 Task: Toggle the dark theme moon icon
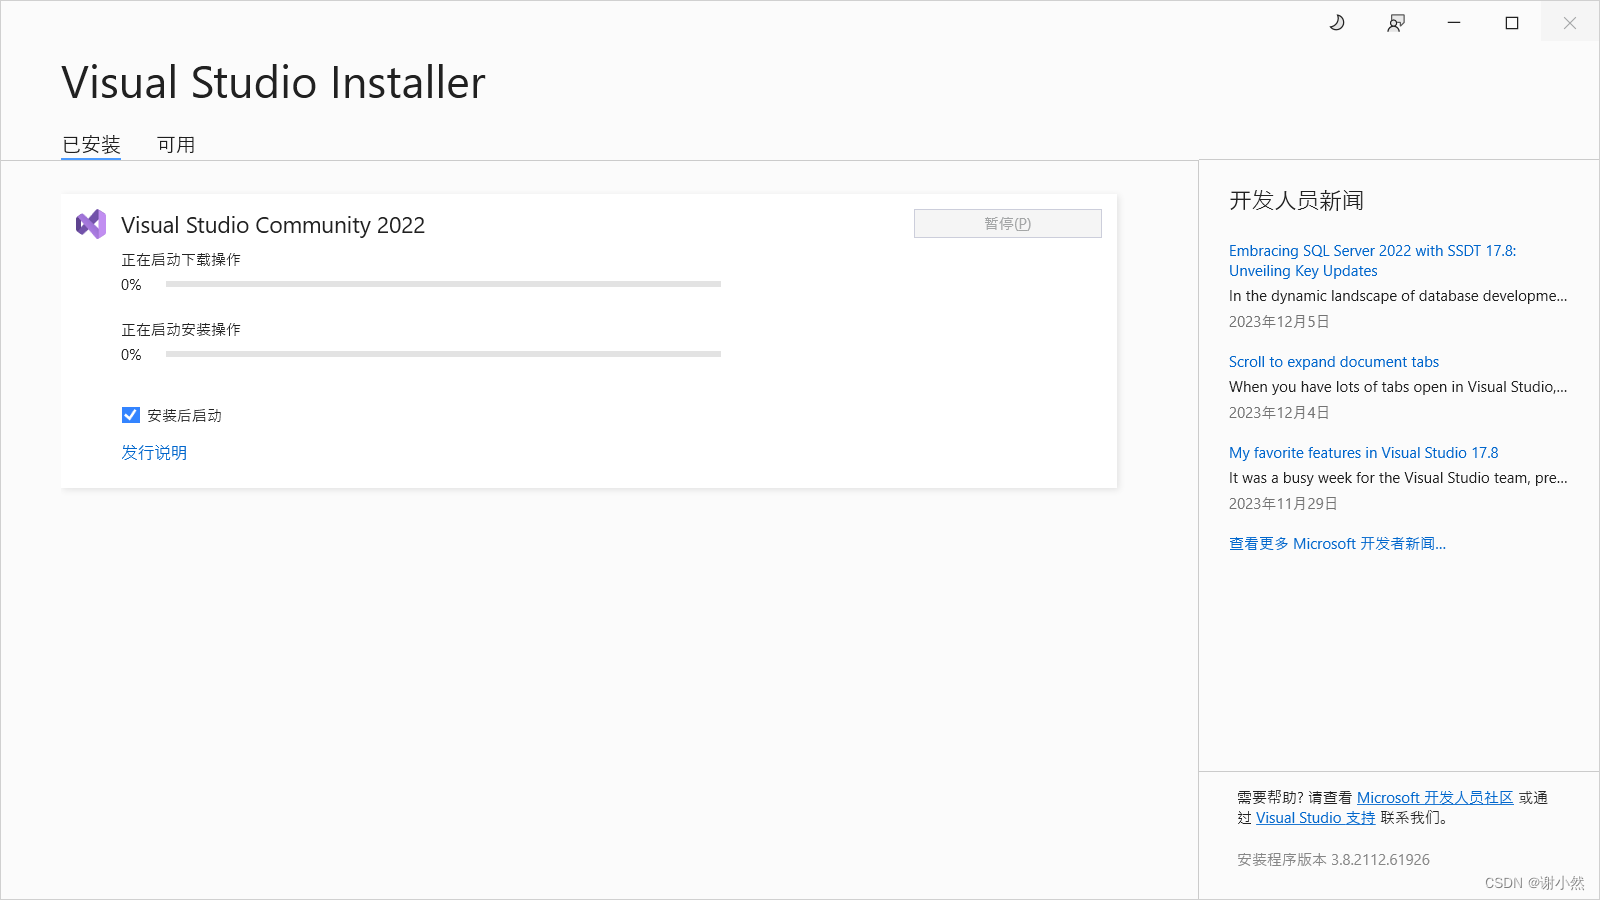pyautogui.click(x=1337, y=23)
